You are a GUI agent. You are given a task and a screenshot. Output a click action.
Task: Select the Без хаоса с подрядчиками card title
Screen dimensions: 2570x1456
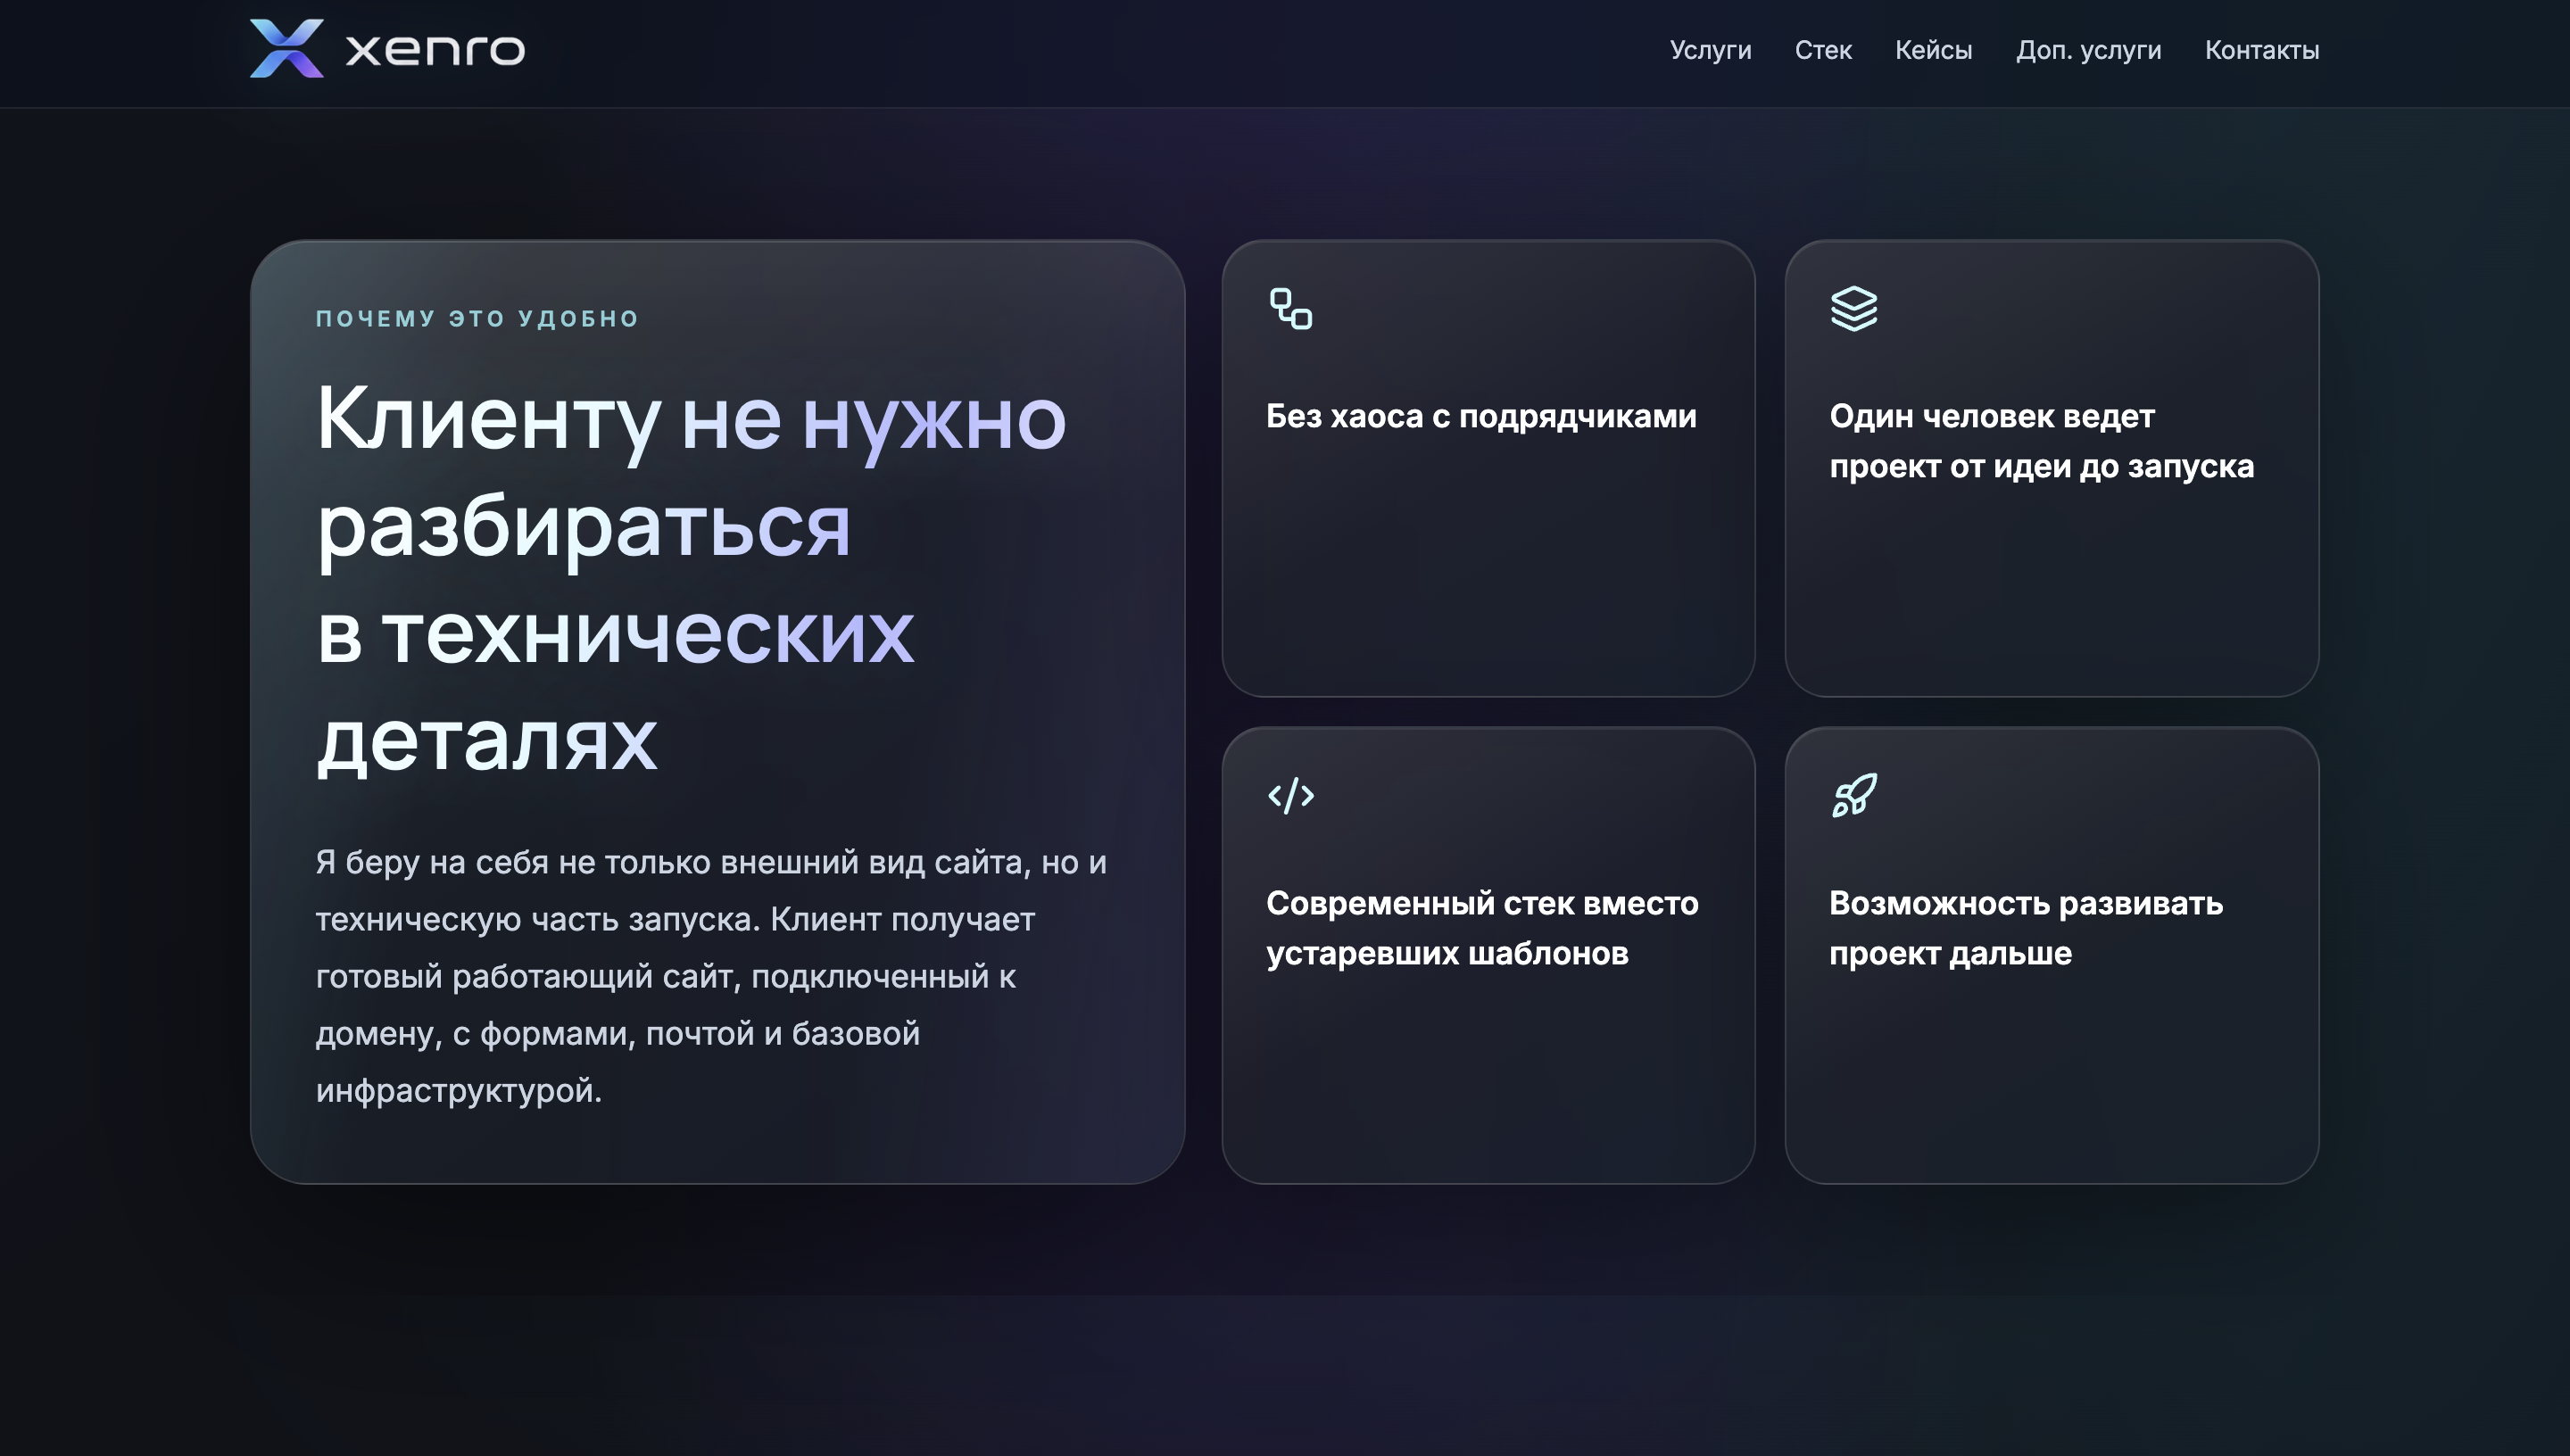tap(1481, 417)
